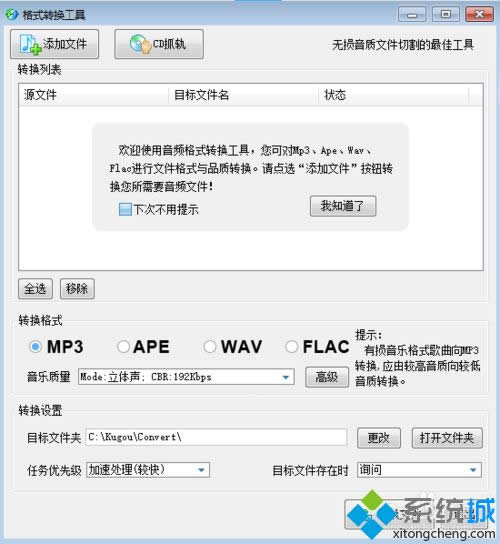500x544 pixels.
Task: Click the 高级 advanced button
Action: click(327, 377)
